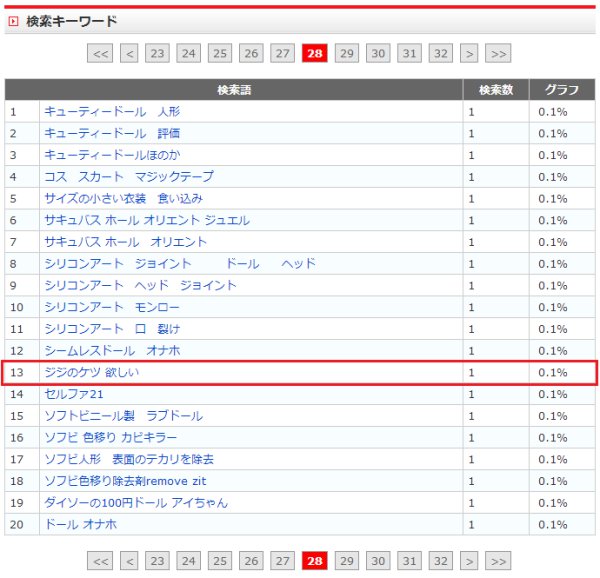Click 0.1% value in シリコンアート モンロー row
Viewport: 600px width, 578px height.
pyautogui.click(x=553, y=307)
